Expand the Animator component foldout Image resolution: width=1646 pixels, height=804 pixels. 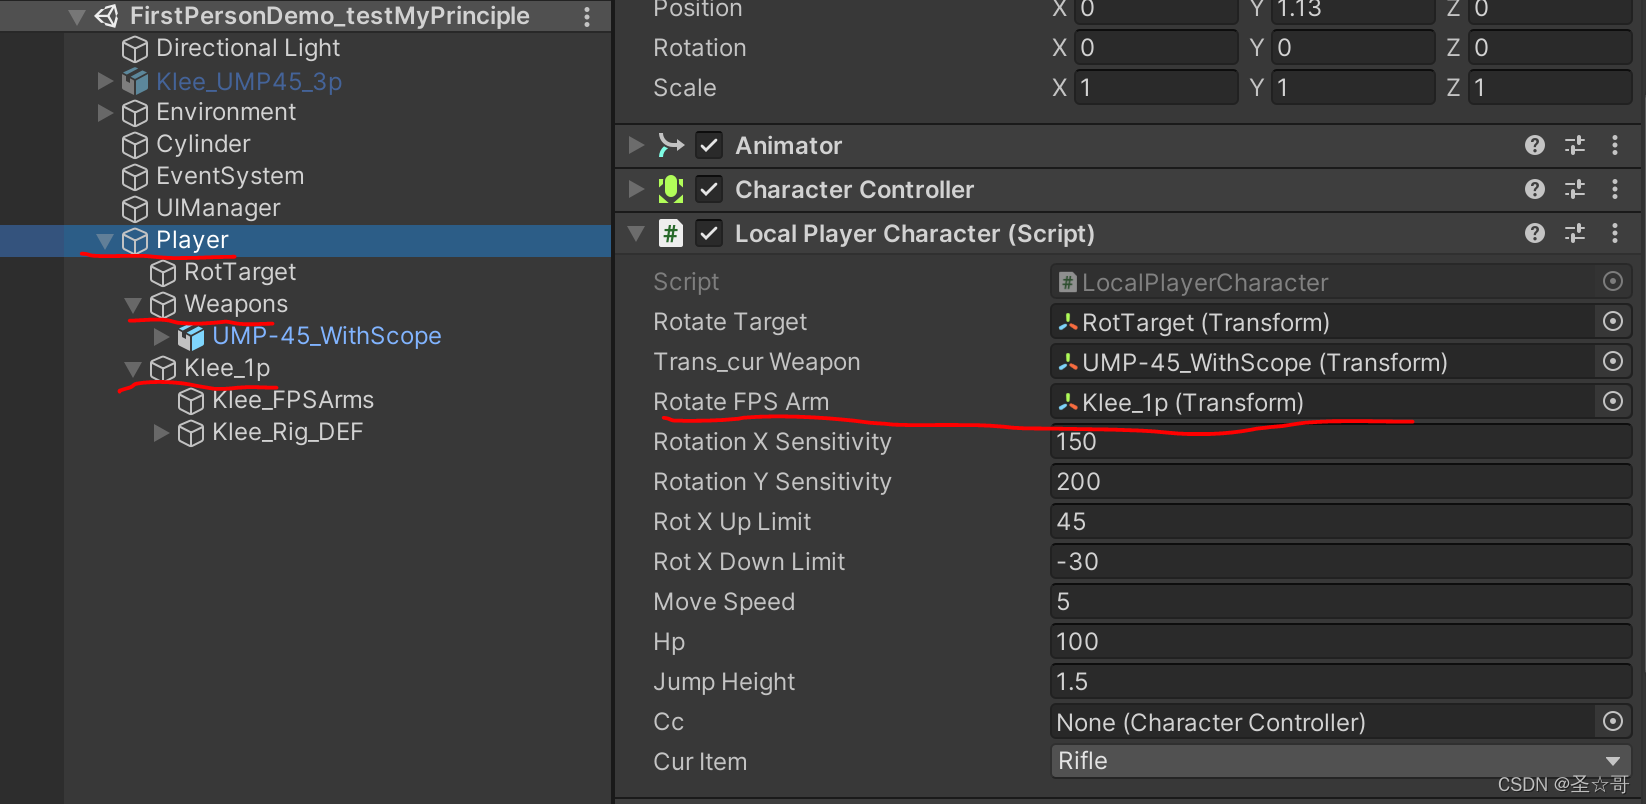(x=635, y=146)
